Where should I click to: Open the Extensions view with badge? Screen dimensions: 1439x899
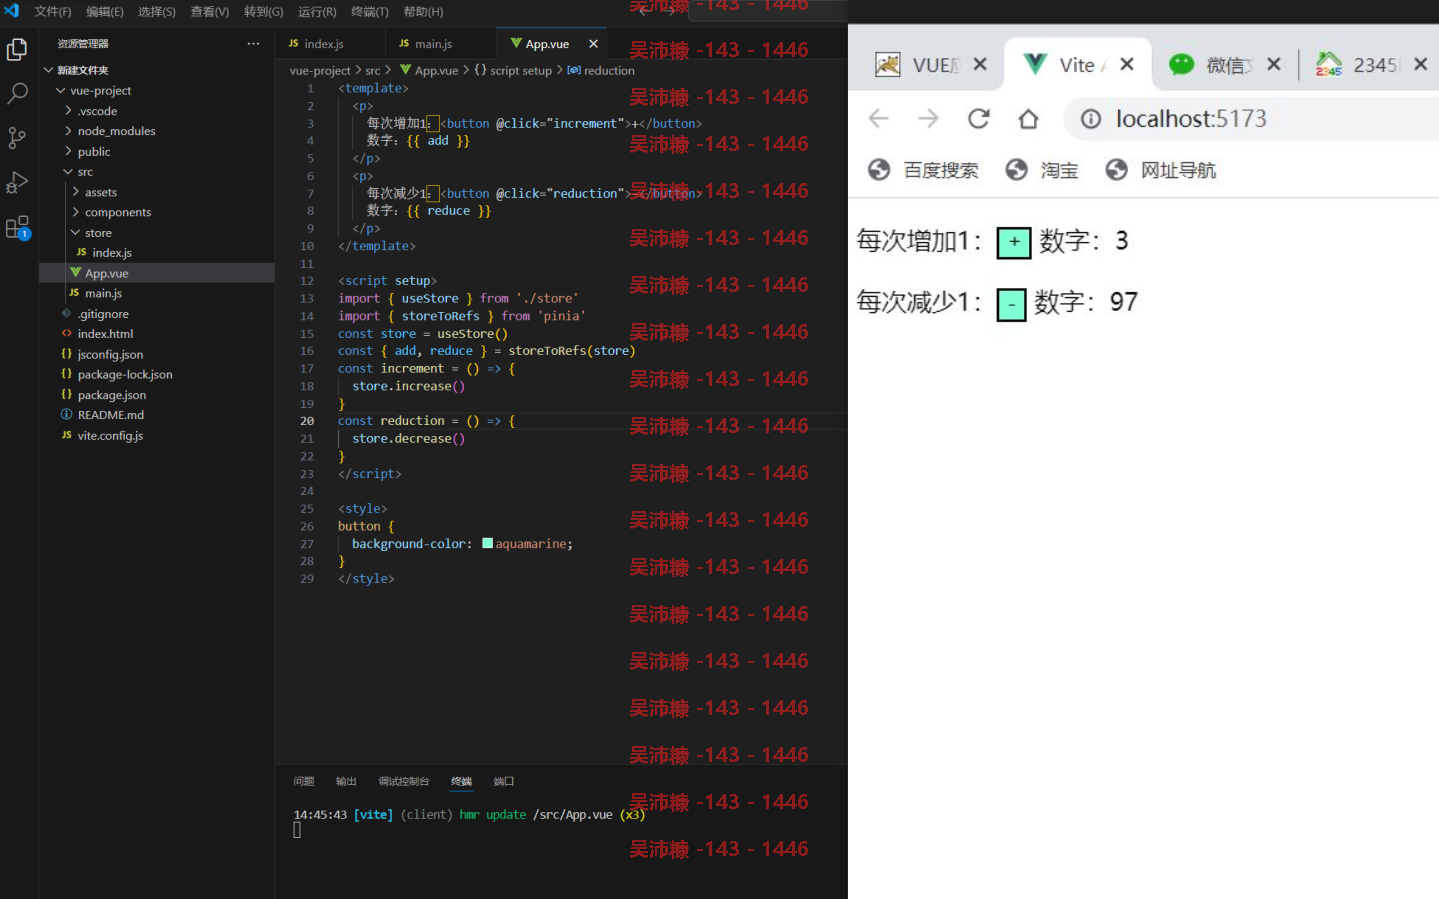[x=17, y=228]
